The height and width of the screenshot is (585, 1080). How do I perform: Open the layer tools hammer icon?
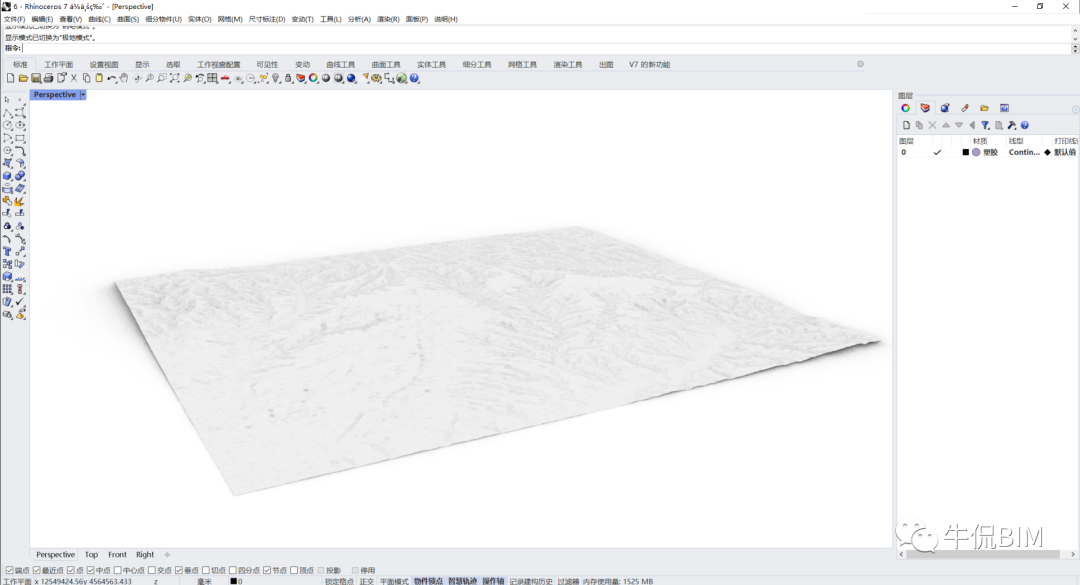click(x=1011, y=125)
